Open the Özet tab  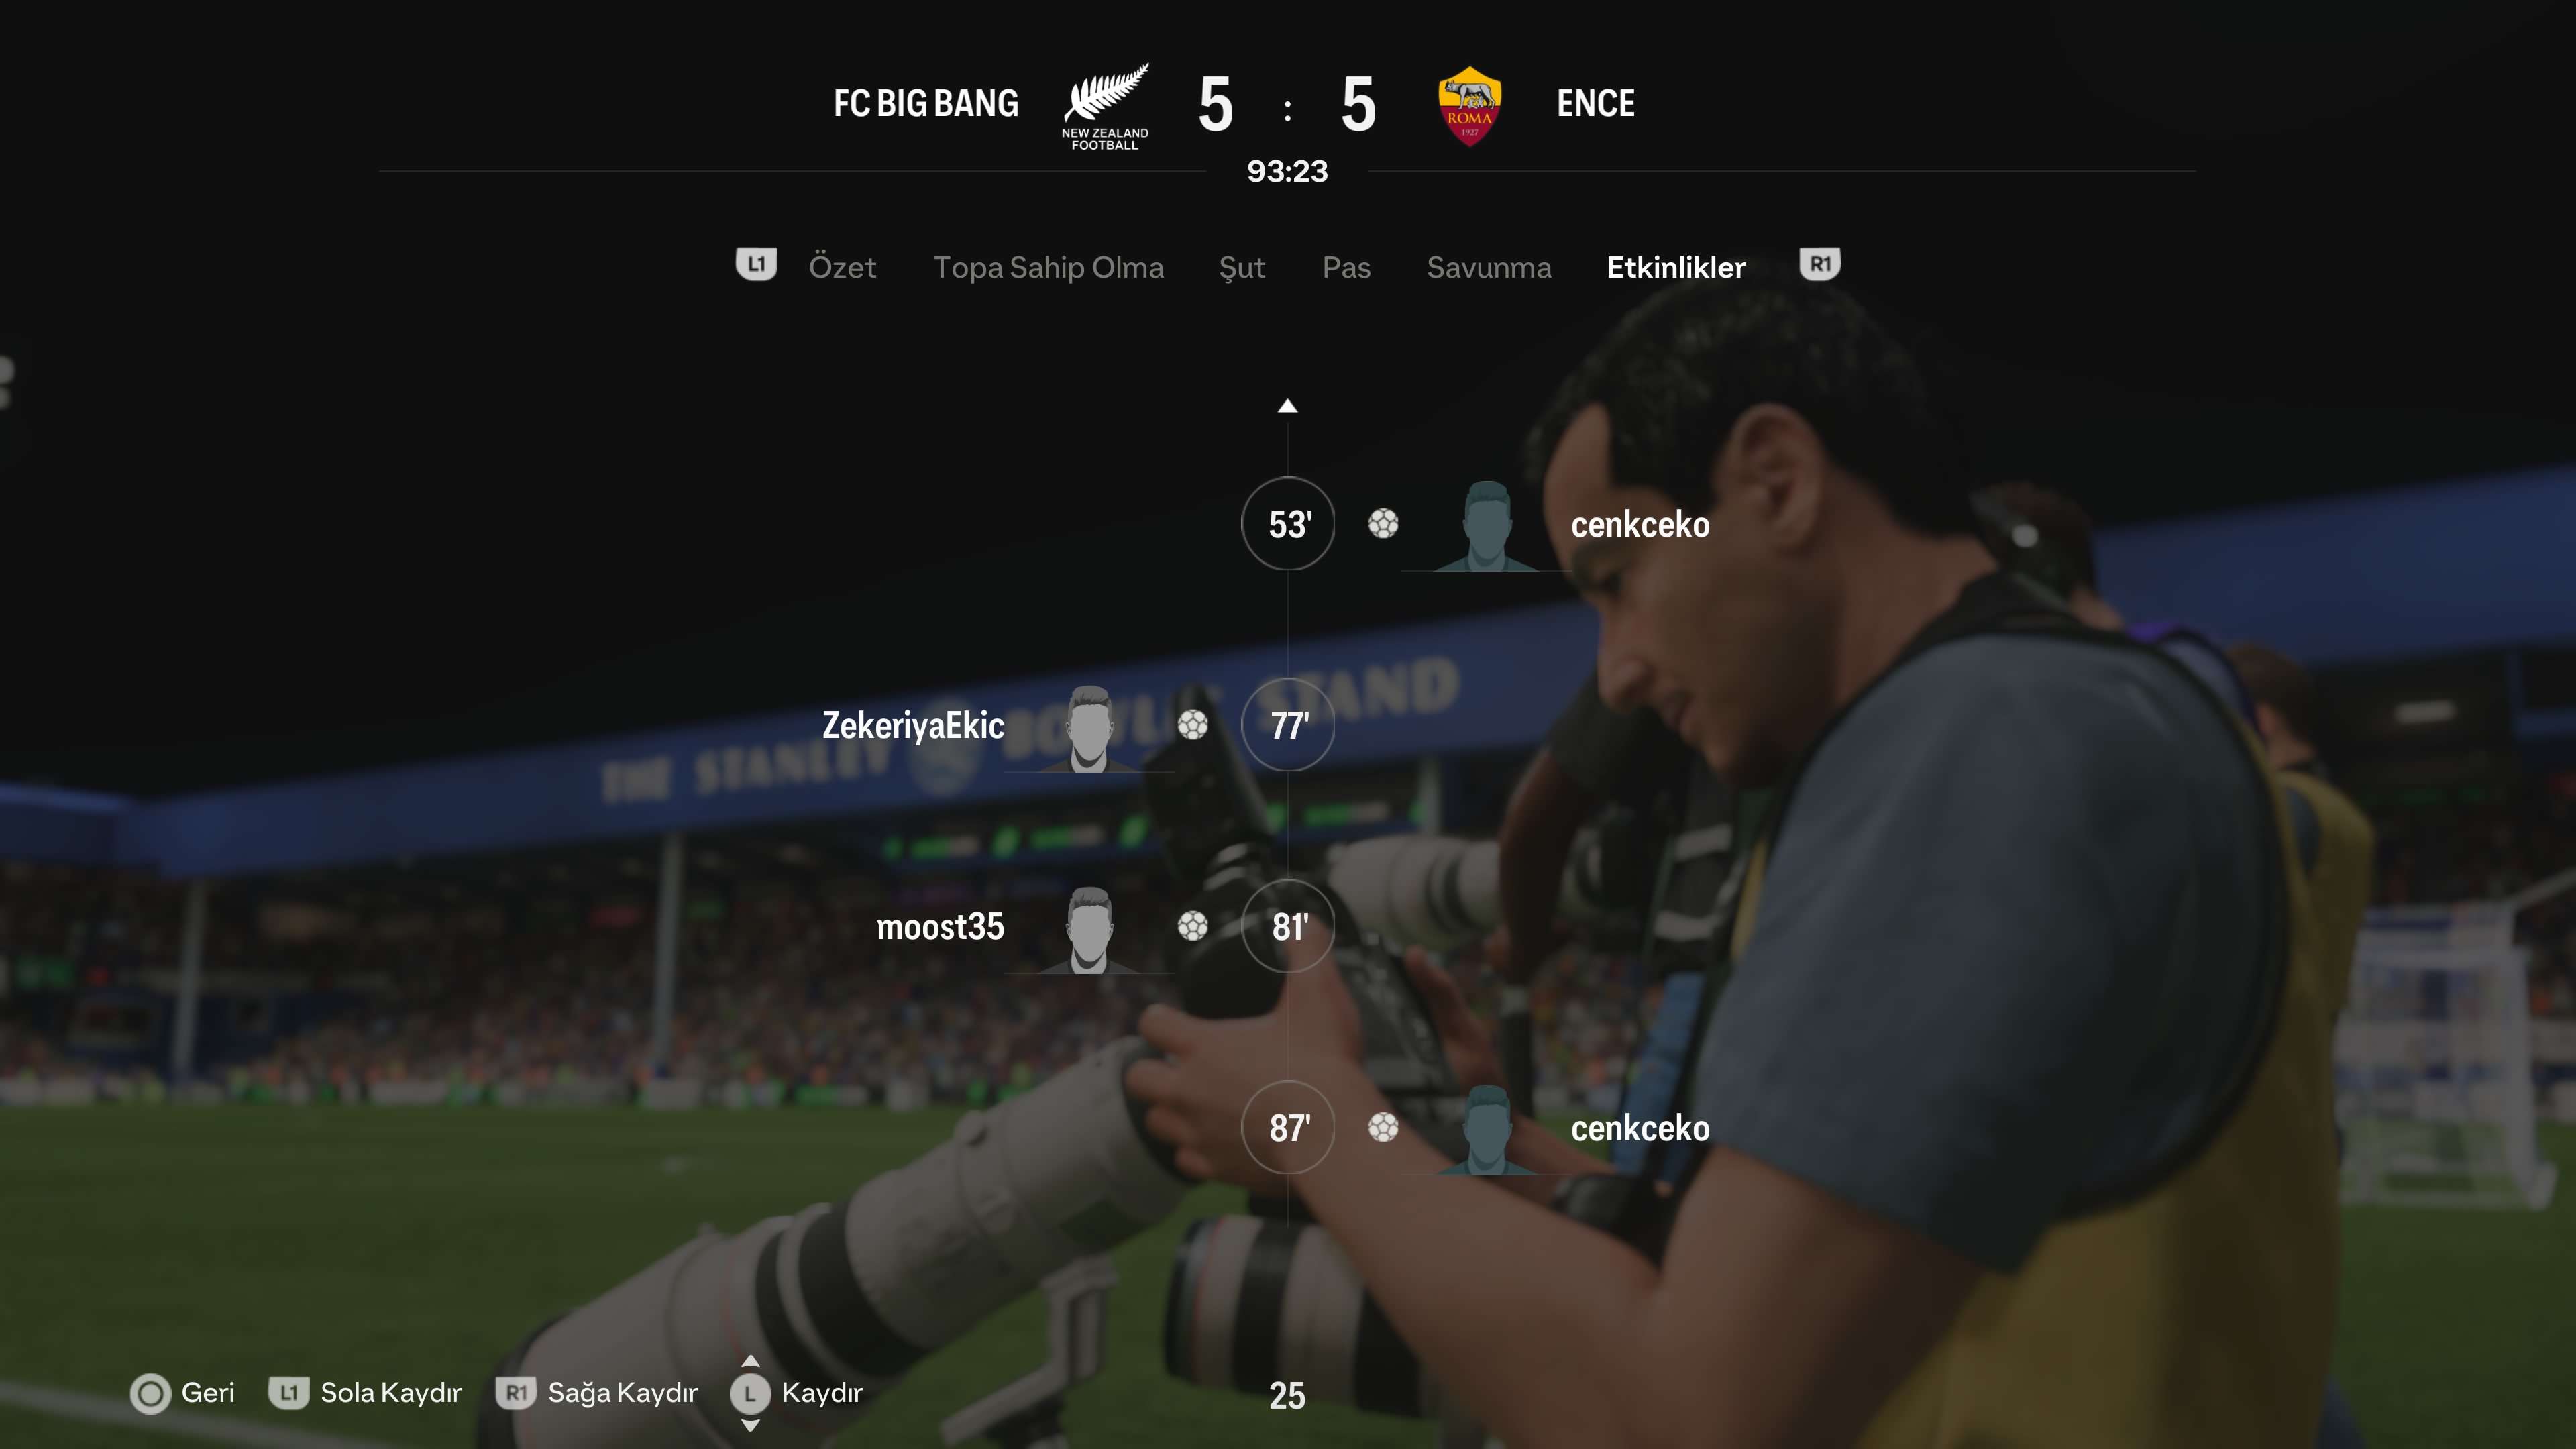[x=842, y=267]
